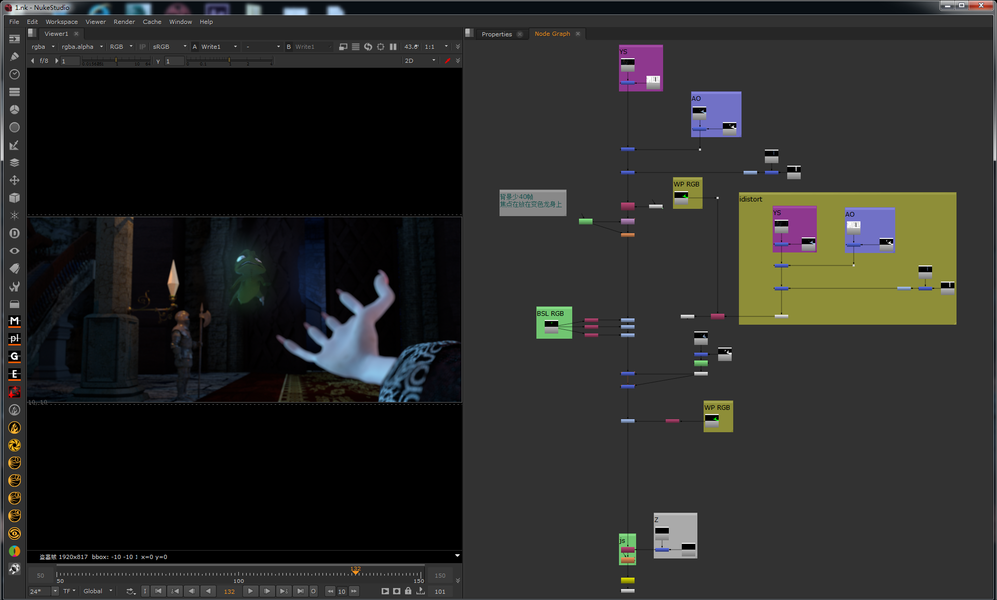Pause viewer updating

coord(393,46)
